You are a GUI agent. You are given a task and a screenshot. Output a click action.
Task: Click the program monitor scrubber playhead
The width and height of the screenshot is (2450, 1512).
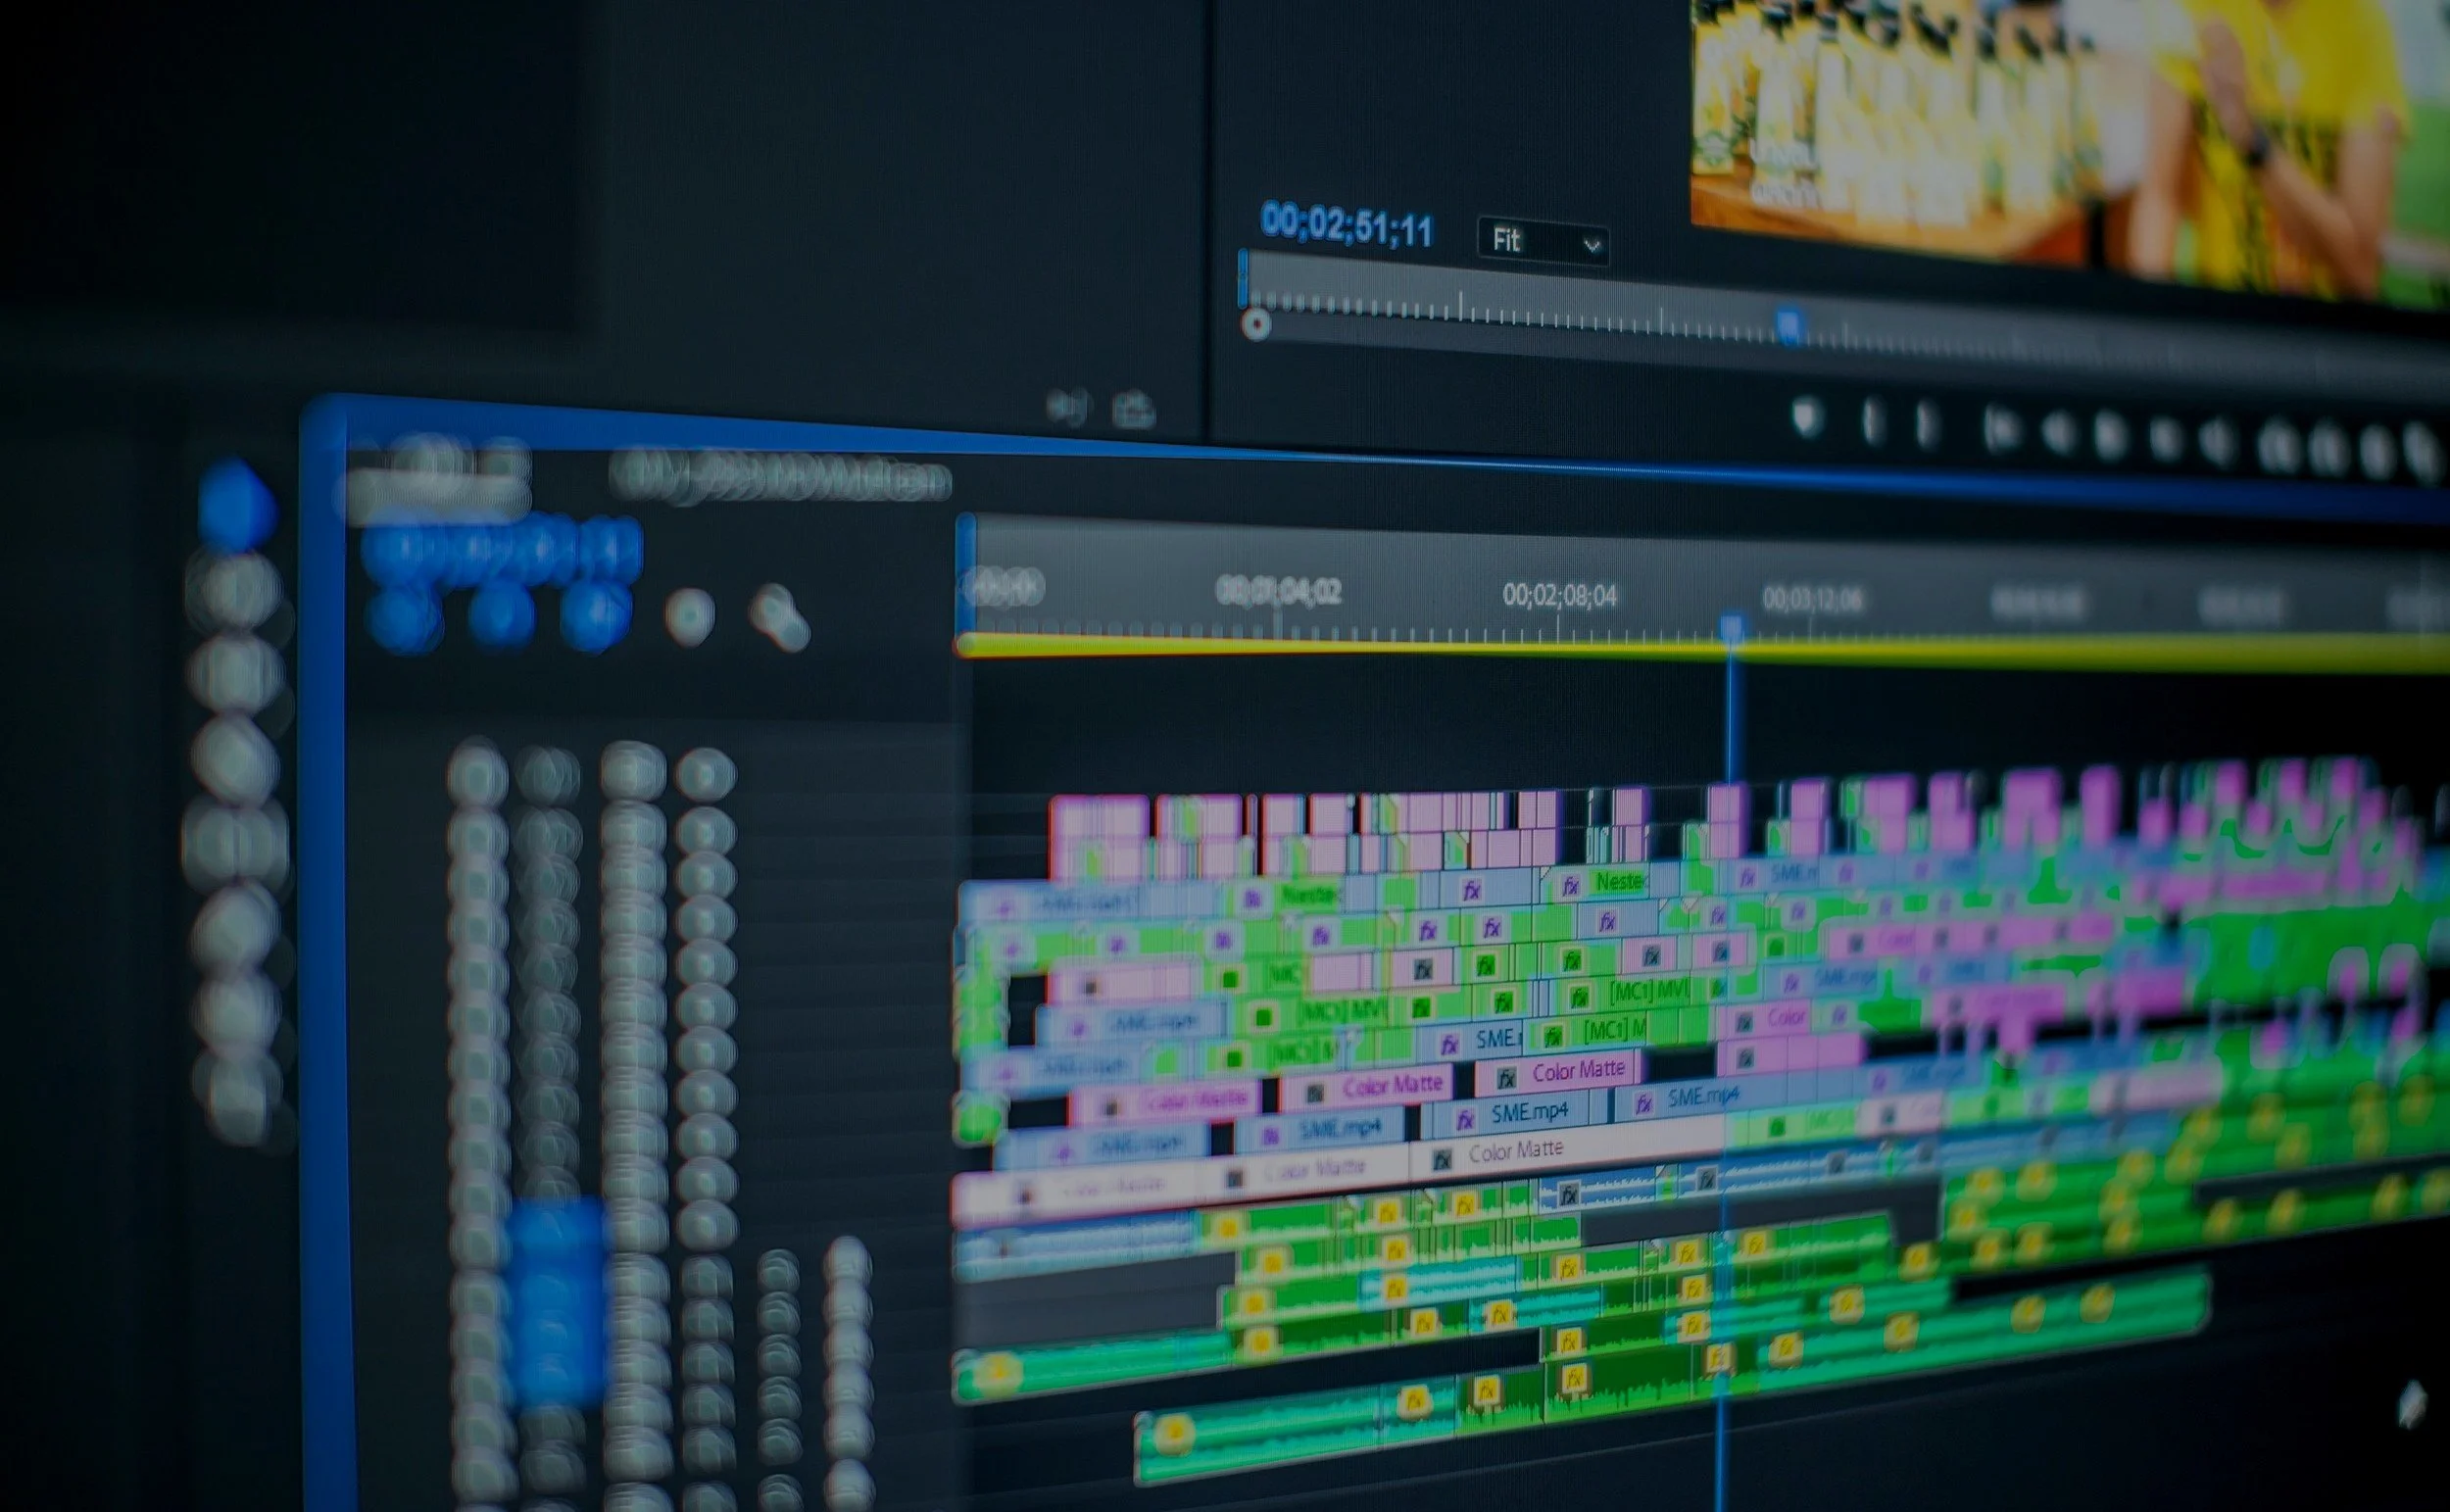[1789, 324]
